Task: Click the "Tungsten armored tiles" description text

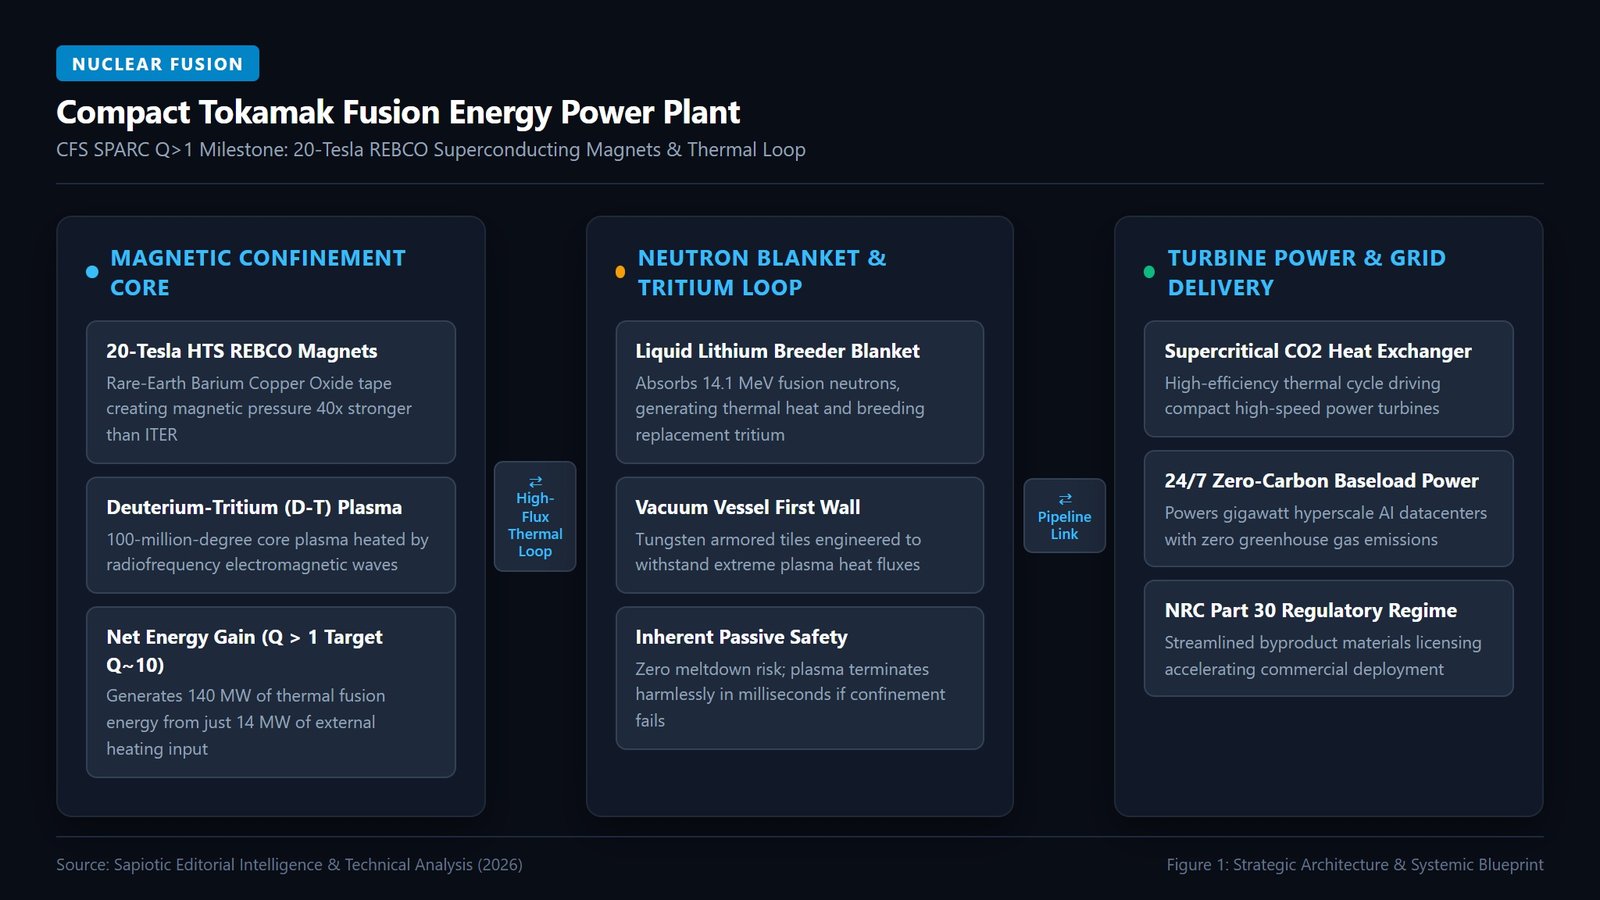Action: pyautogui.click(x=778, y=552)
